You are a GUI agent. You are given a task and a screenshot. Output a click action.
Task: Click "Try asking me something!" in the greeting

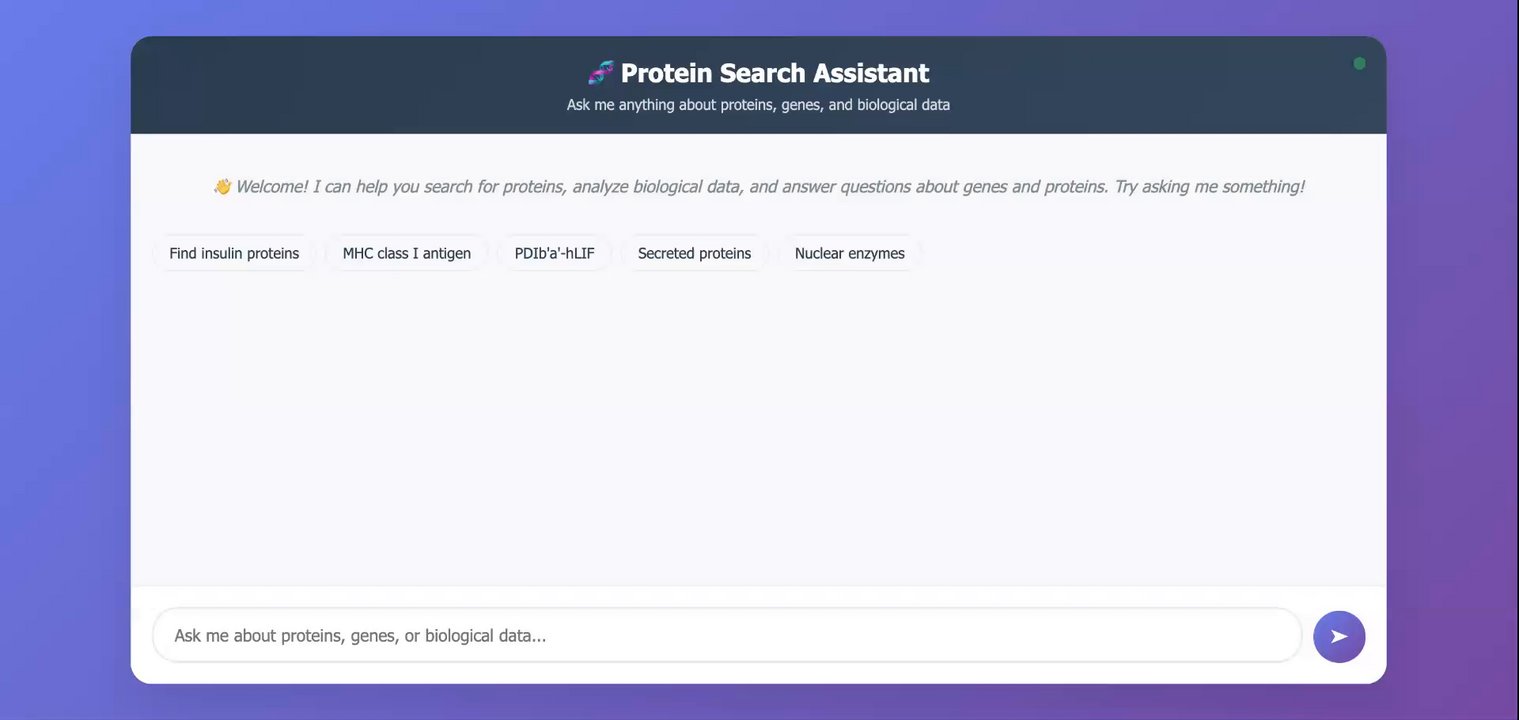[1208, 187]
